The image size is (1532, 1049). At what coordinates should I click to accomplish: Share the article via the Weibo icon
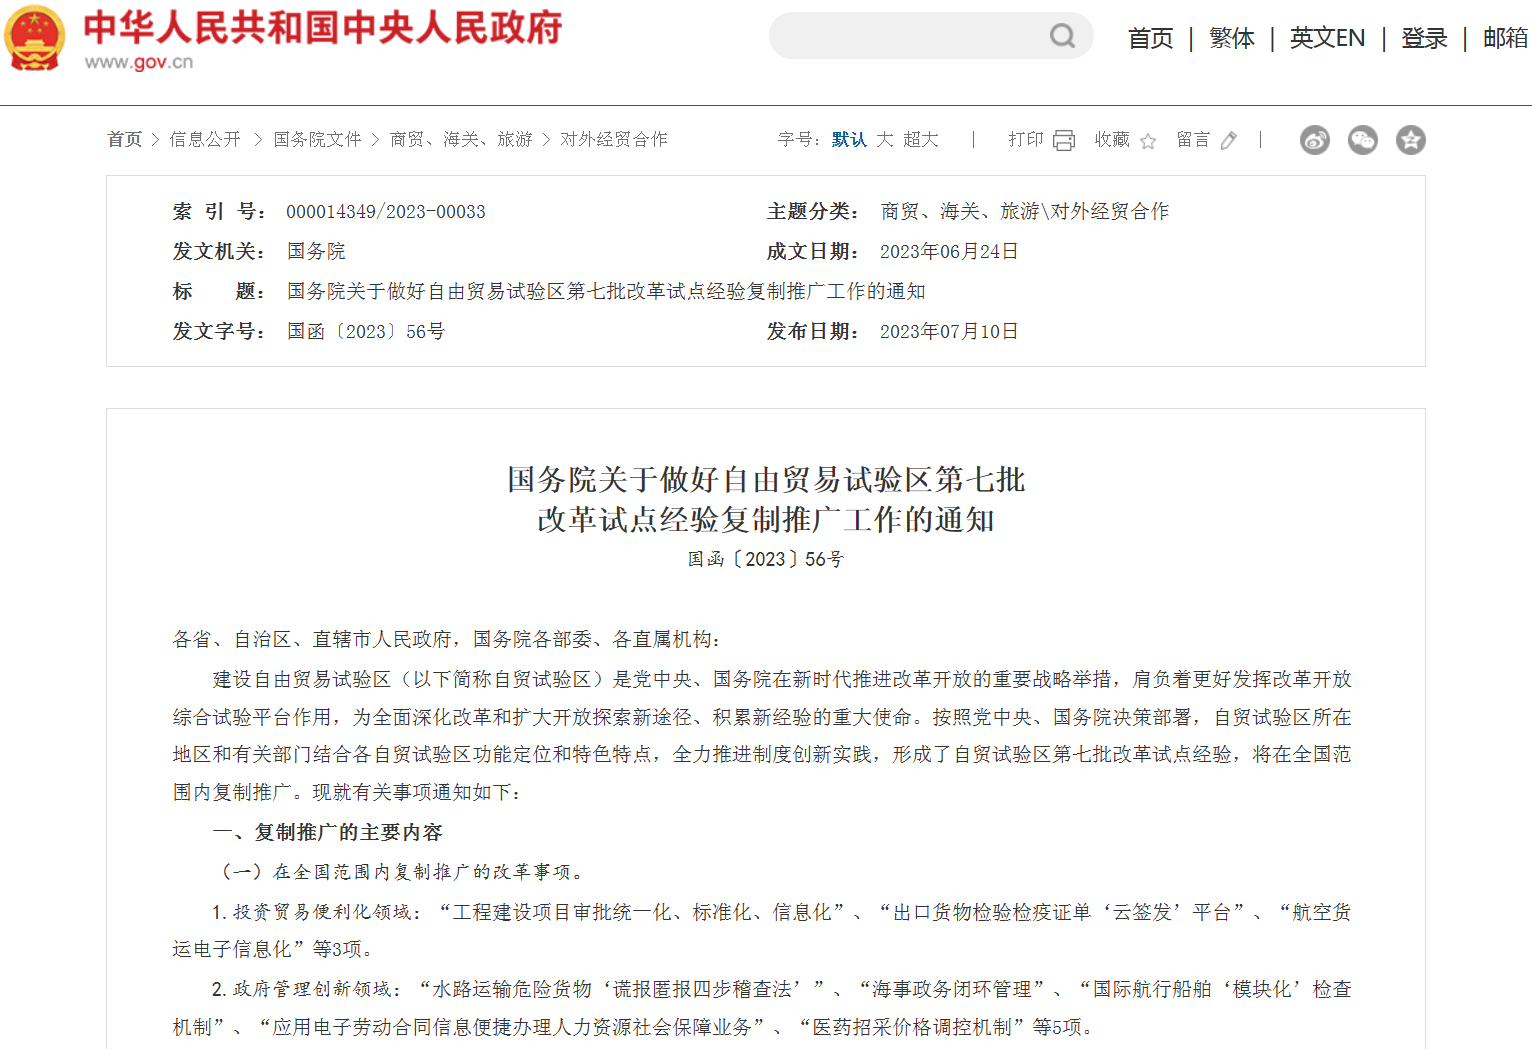[1314, 140]
